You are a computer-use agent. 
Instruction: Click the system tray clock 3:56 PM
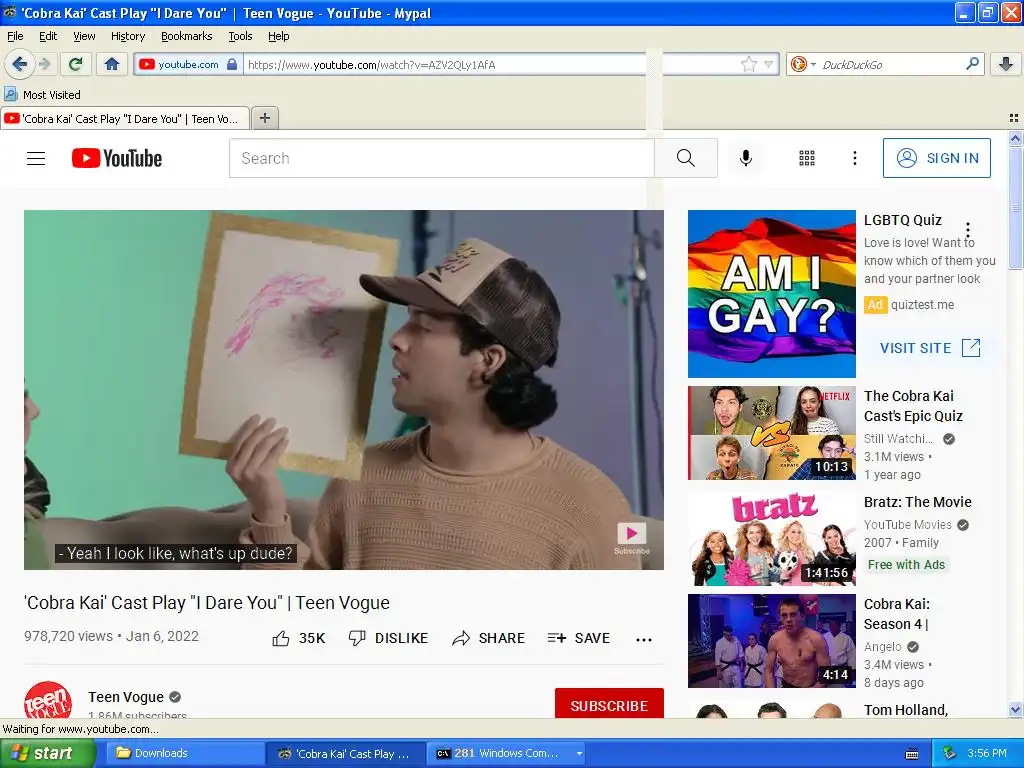coord(987,753)
